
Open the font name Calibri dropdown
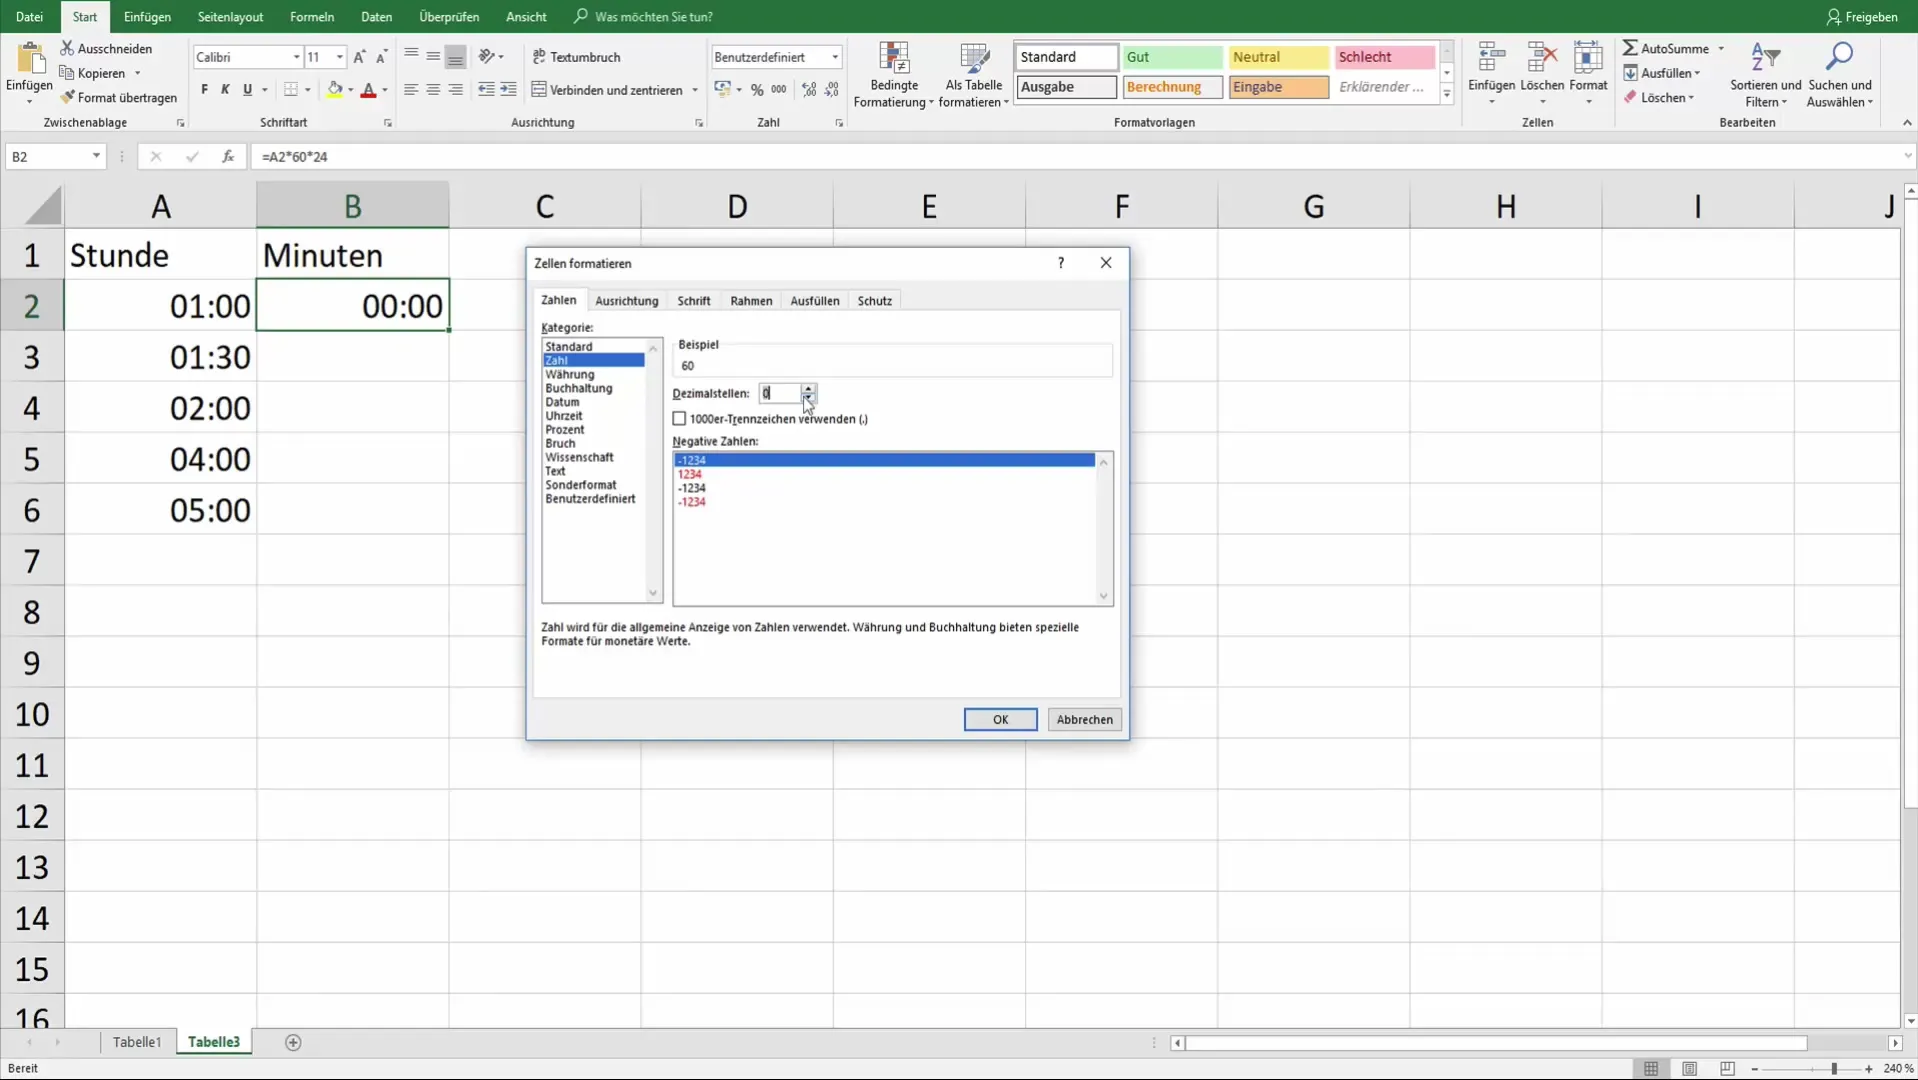[296, 57]
